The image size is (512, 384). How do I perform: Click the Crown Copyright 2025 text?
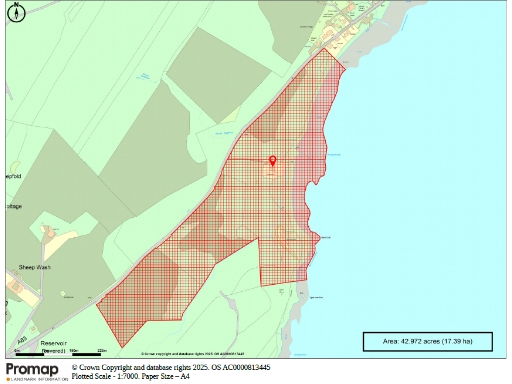pos(171,367)
